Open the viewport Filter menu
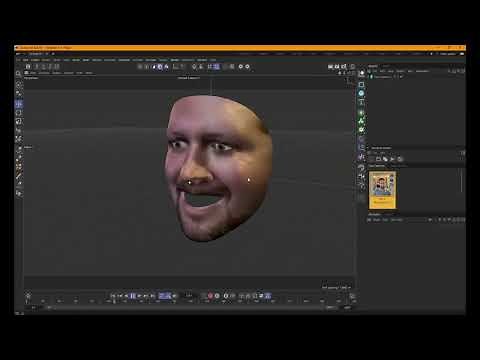Viewport: 480px width, 360px height. [x=80, y=73]
